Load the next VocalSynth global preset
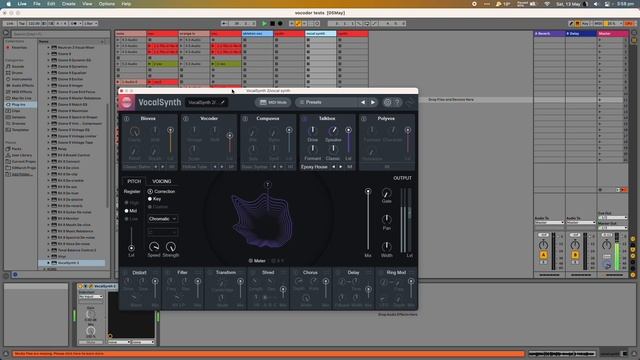This screenshot has width=640, height=360. [373, 102]
